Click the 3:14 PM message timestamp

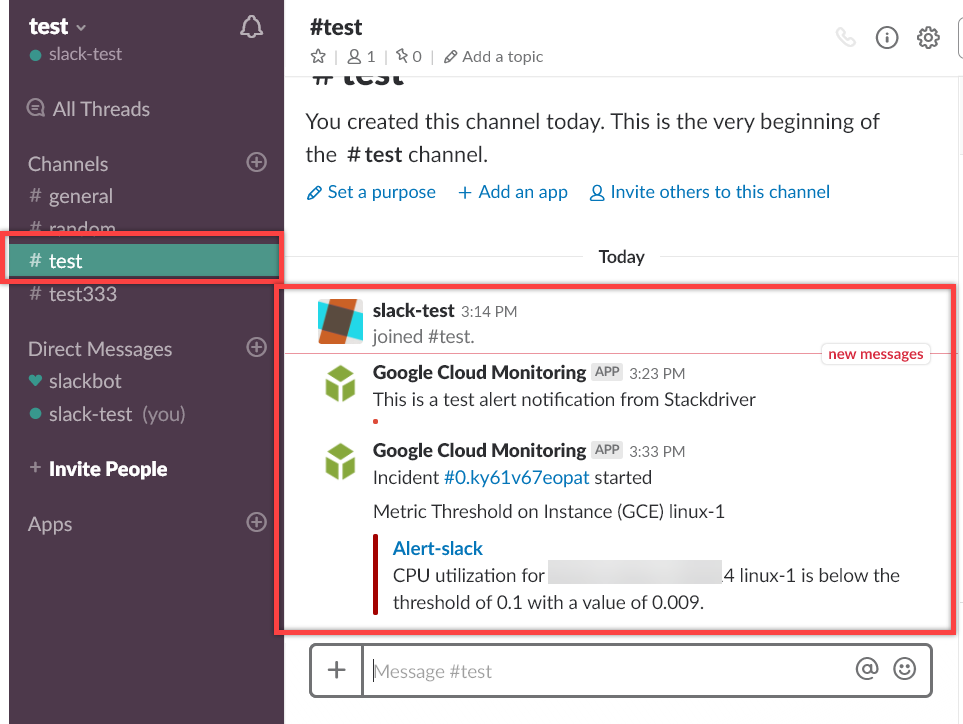pyautogui.click(x=489, y=312)
